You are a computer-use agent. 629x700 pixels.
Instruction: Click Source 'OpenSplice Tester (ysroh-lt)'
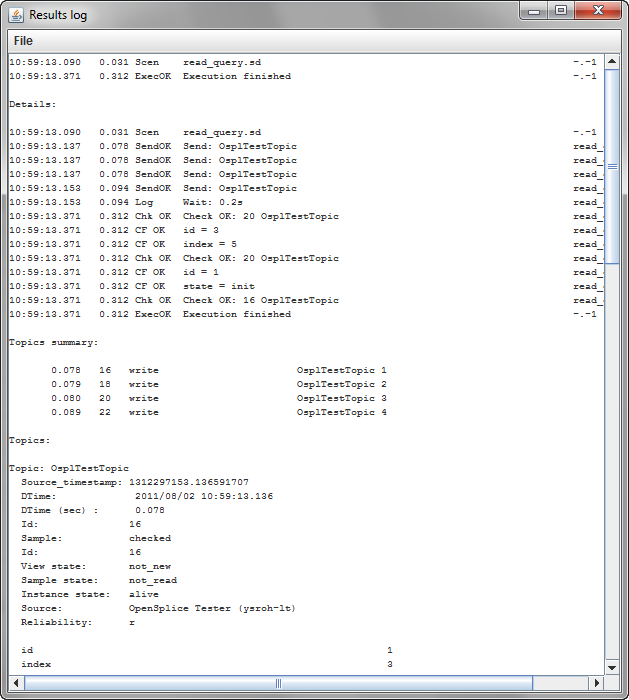point(212,608)
